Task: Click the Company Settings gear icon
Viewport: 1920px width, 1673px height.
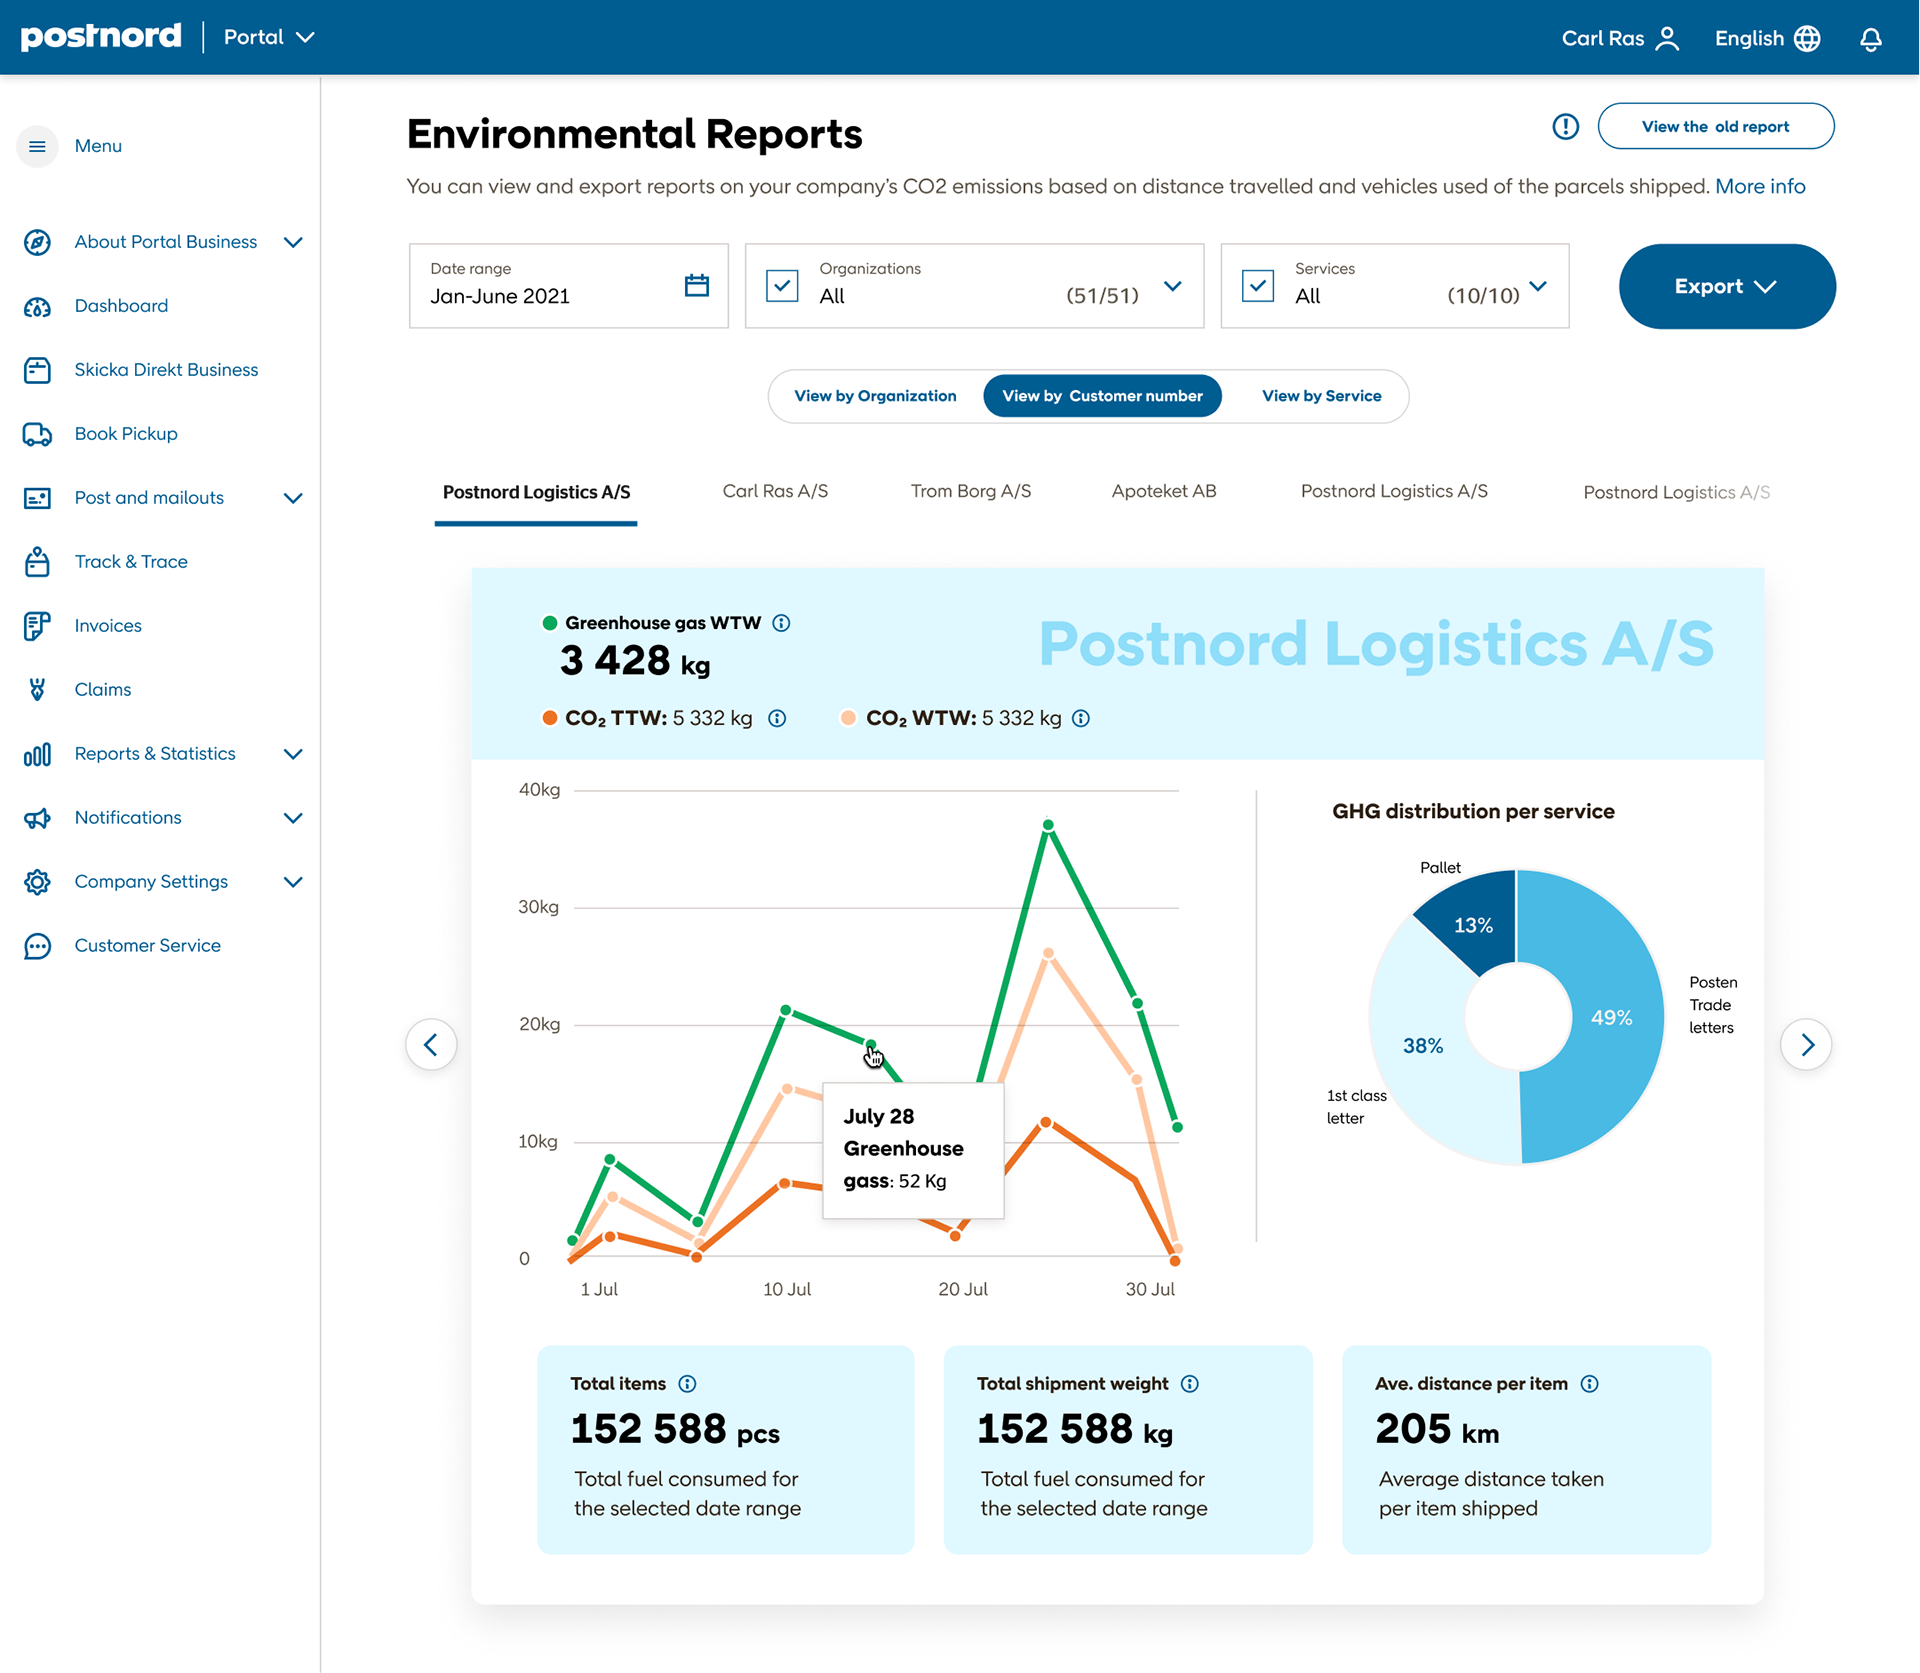Action: (37, 882)
